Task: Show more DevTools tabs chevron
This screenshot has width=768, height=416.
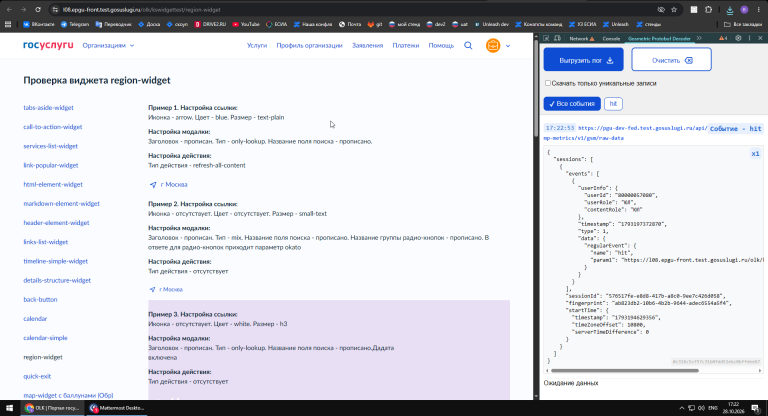Action: pos(699,38)
